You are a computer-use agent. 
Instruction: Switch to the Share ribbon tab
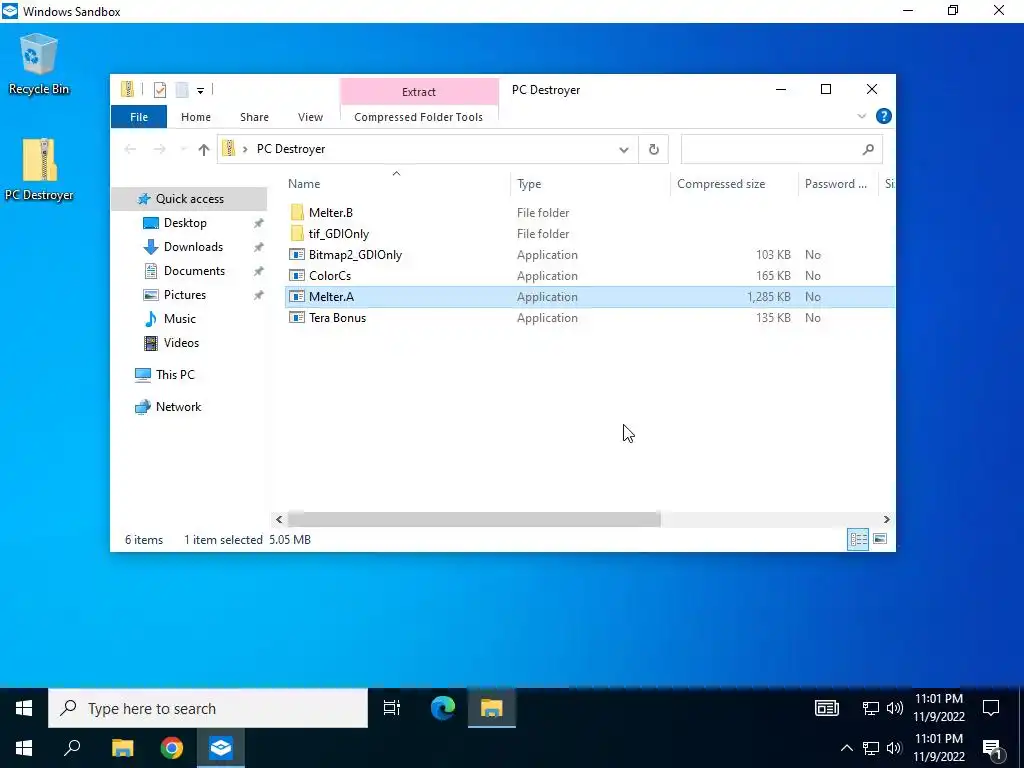coord(254,117)
